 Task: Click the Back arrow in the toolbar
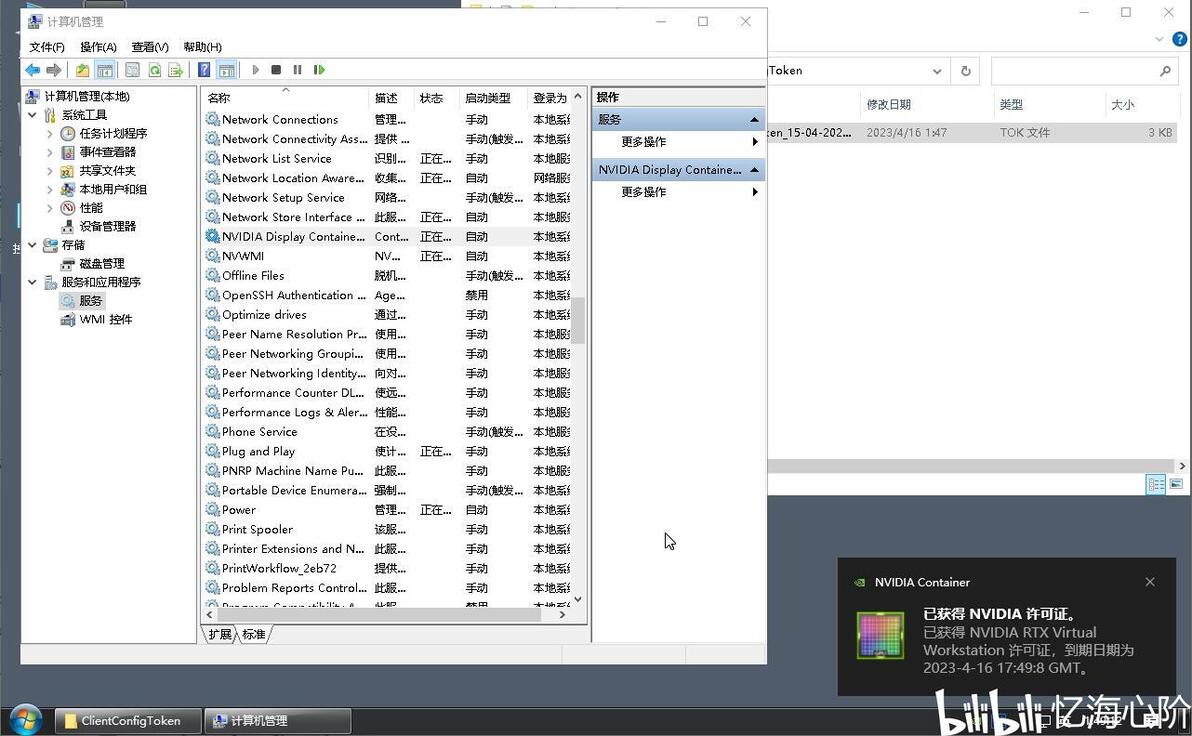32,70
